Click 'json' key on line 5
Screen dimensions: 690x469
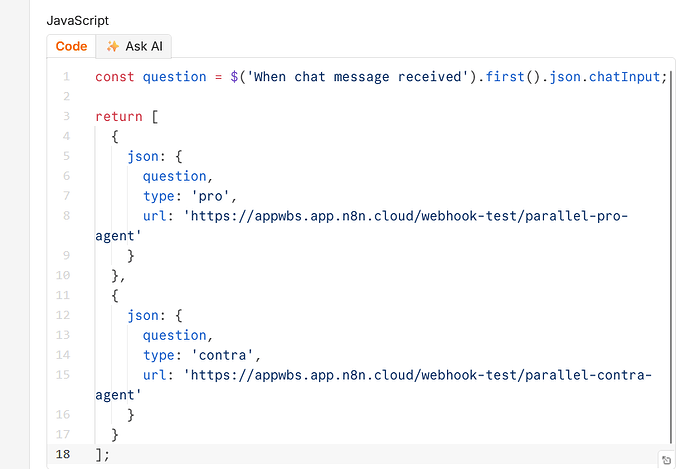tap(143, 157)
